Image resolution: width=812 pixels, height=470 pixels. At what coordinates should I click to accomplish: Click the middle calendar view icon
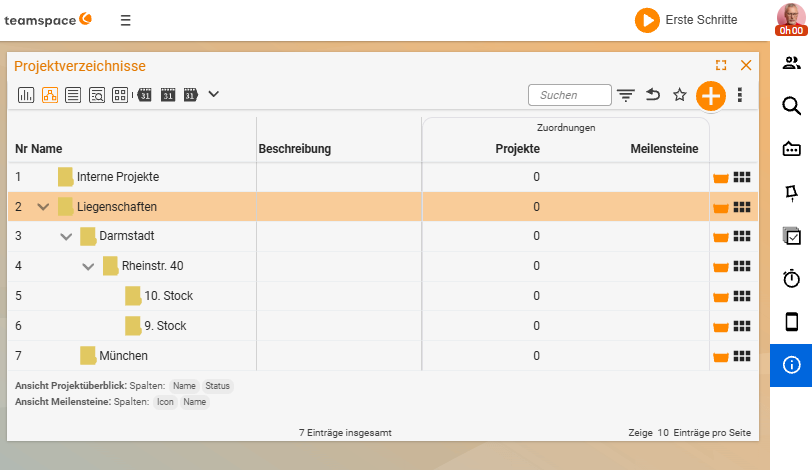click(x=168, y=95)
